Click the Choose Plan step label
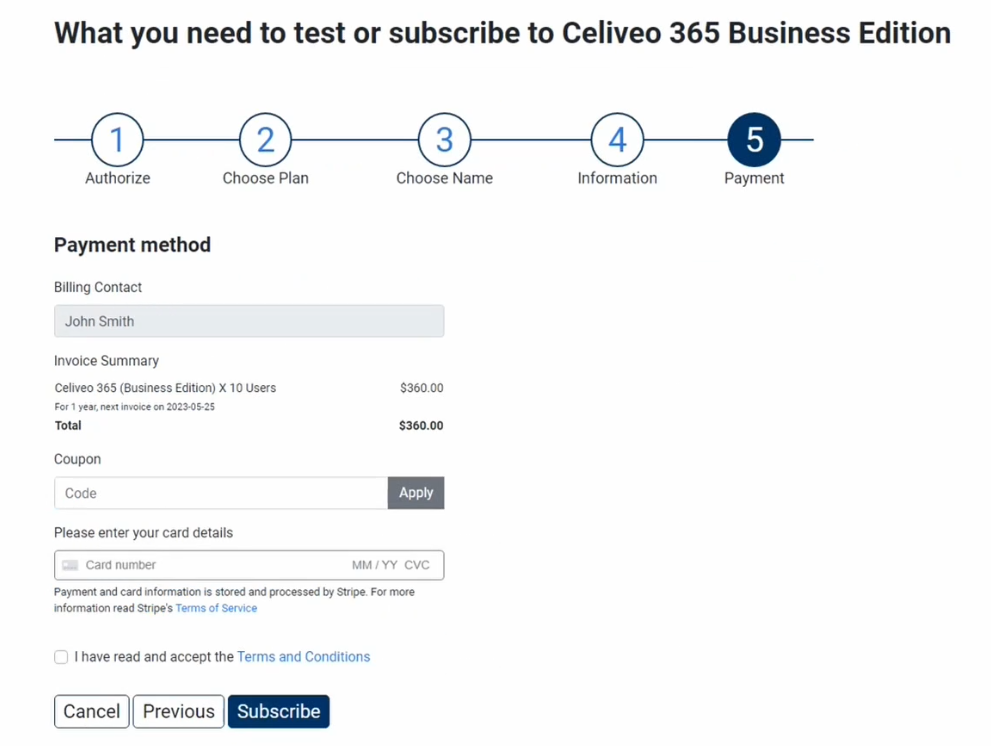Image resolution: width=991 pixels, height=746 pixels. 265,178
